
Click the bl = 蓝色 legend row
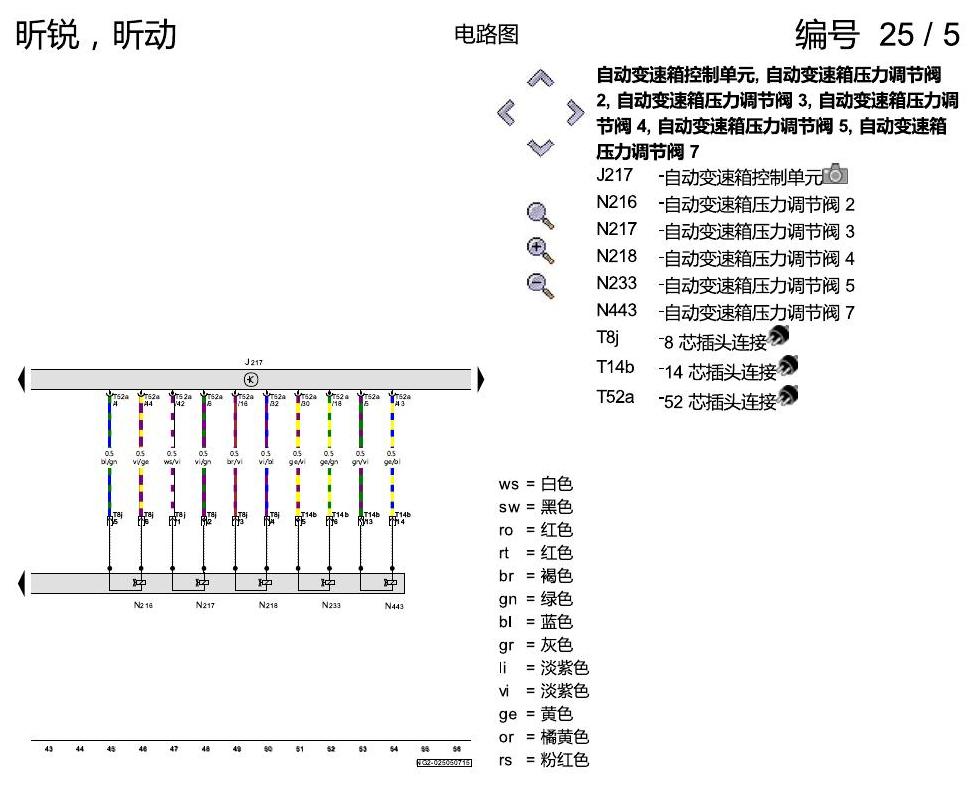536,622
